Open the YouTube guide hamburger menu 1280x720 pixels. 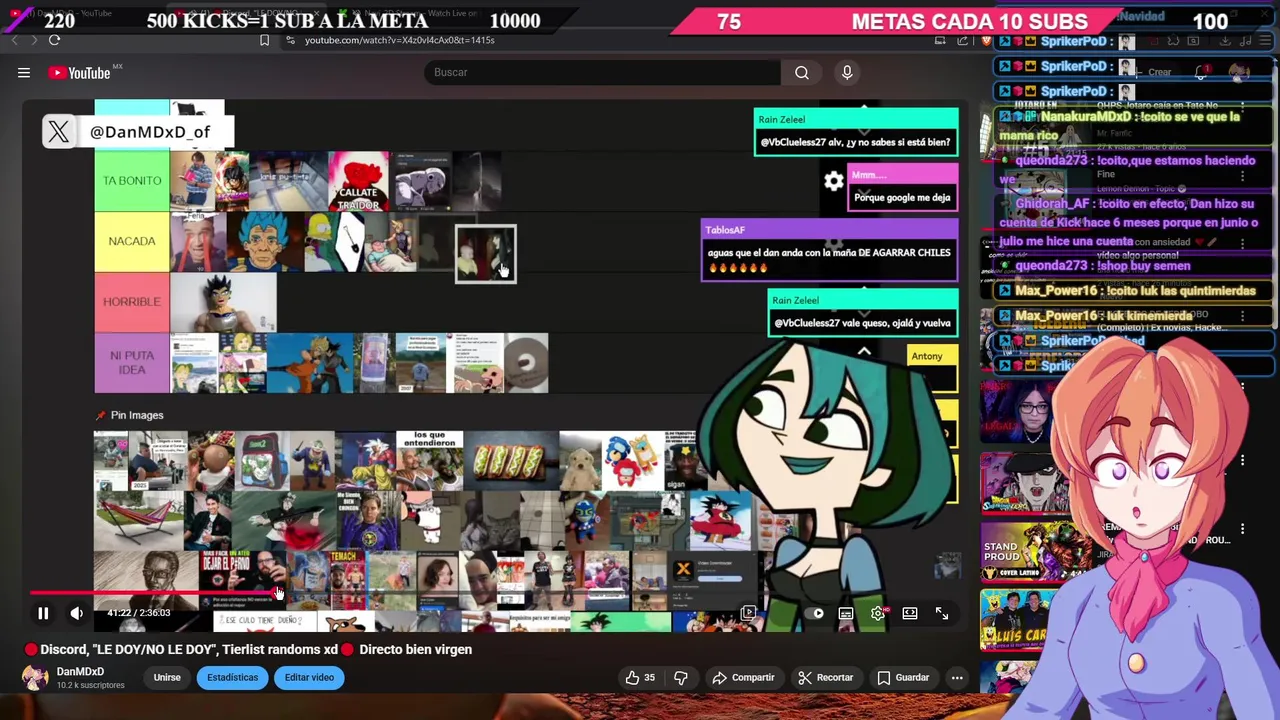(24, 72)
